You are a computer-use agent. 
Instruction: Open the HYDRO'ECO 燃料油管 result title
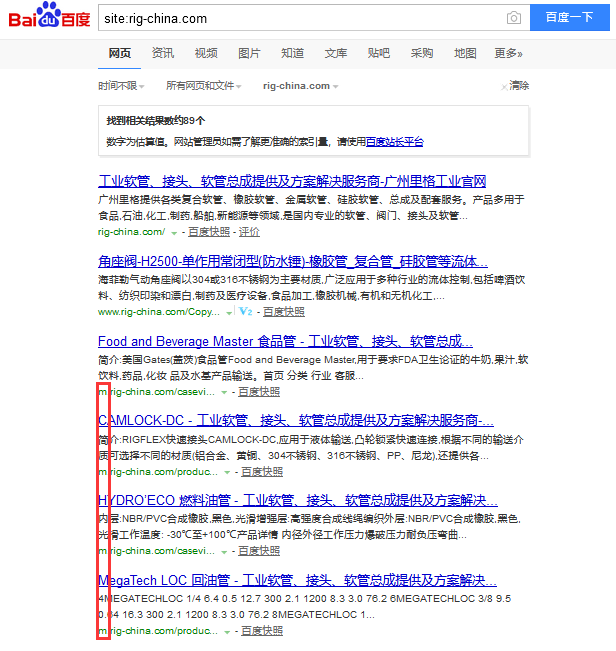coord(298,500)
